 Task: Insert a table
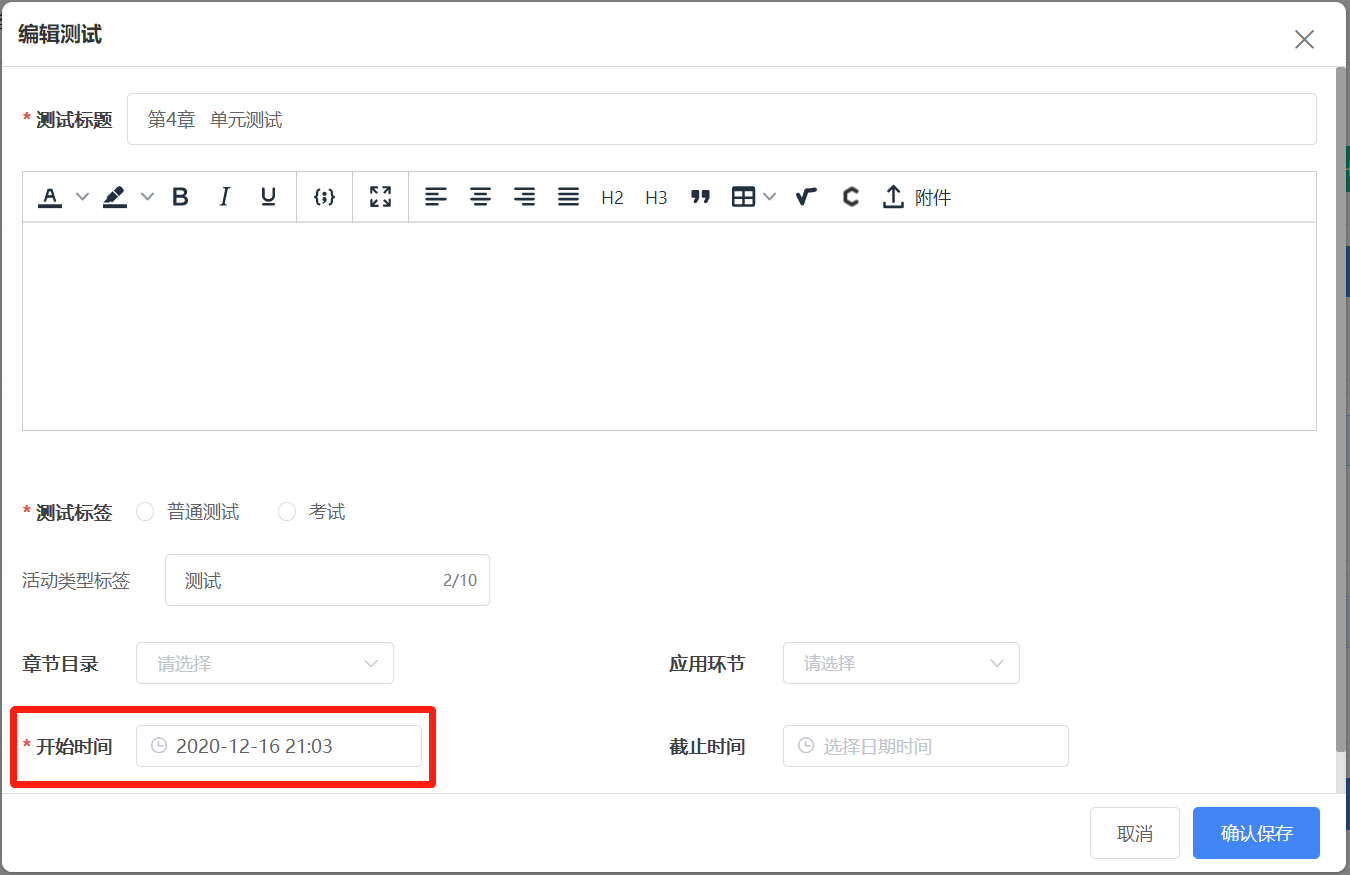click(x=743, y=197)
